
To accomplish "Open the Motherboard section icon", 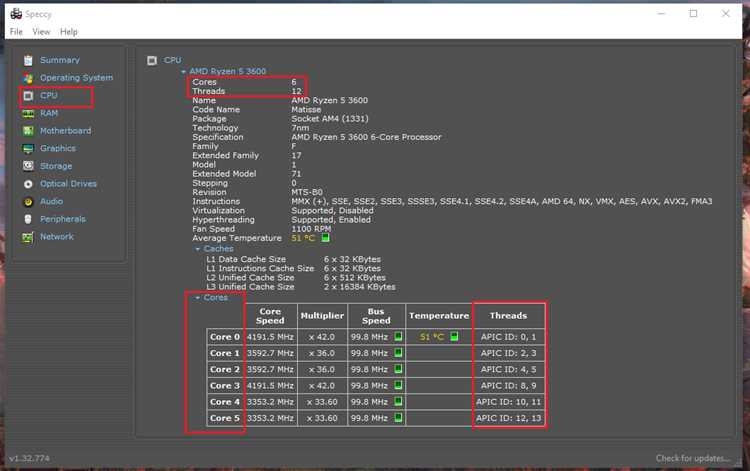I will tap(28, 131).
